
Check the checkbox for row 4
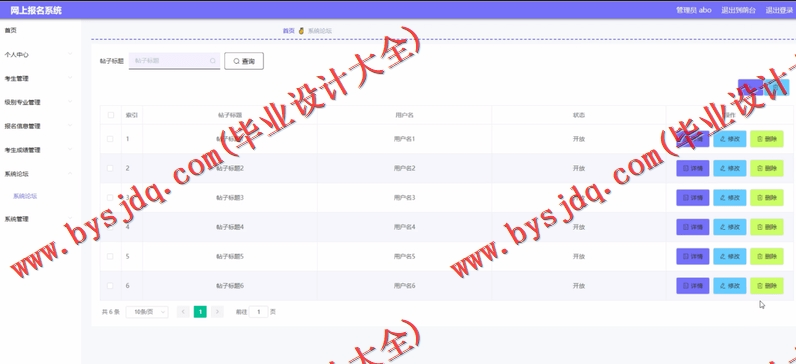[110, 227]
